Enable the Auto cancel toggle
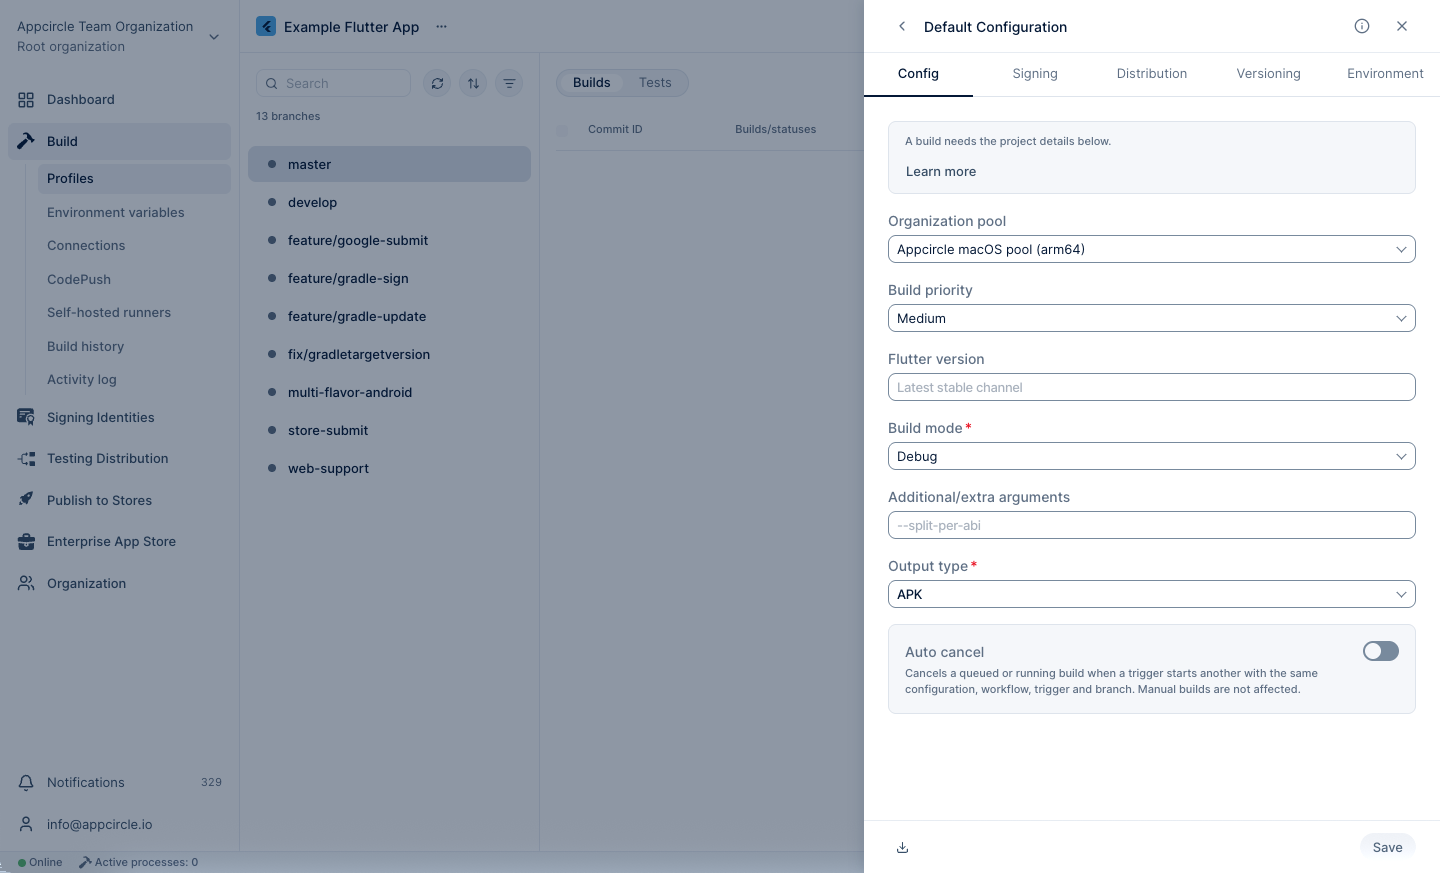Image resolution: width=1440 pixels, height=873 pixels. (x=1381, y=651)
